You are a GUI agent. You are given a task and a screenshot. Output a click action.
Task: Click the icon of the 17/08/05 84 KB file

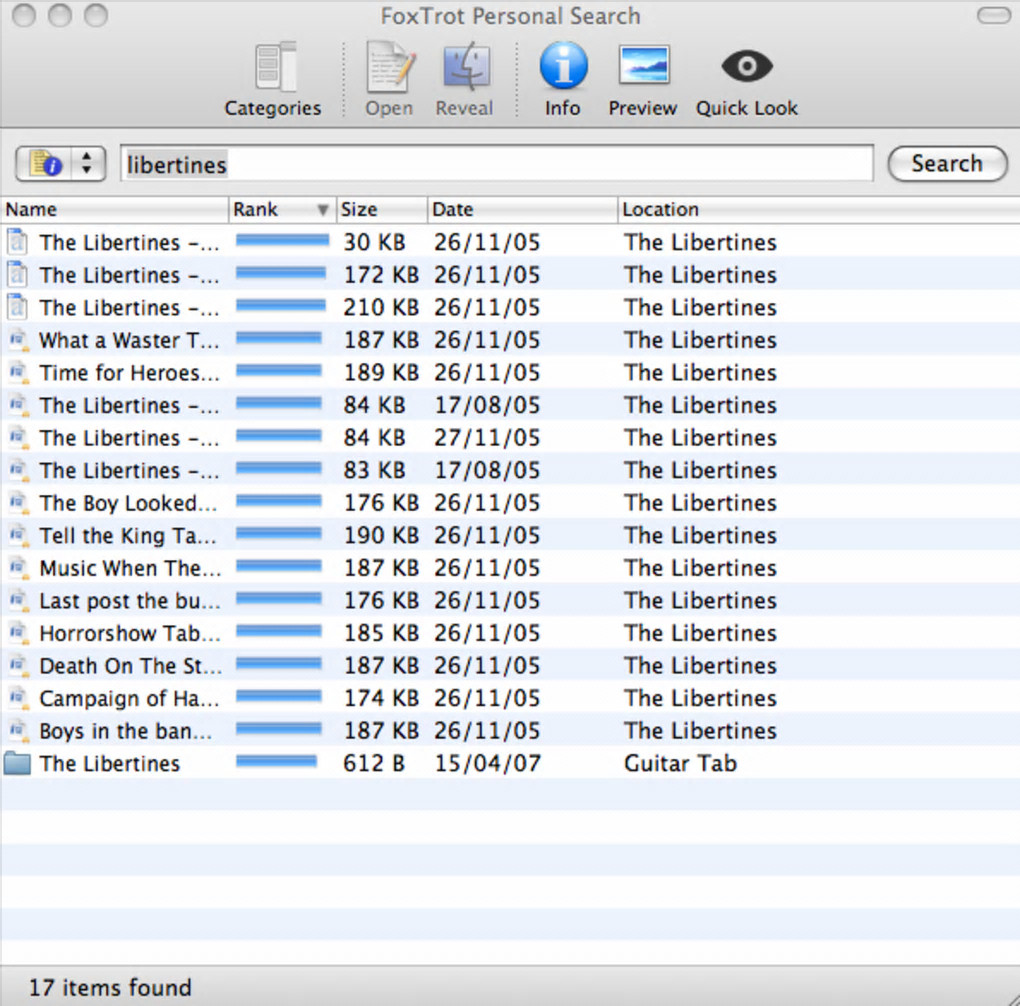coord(18,405)
